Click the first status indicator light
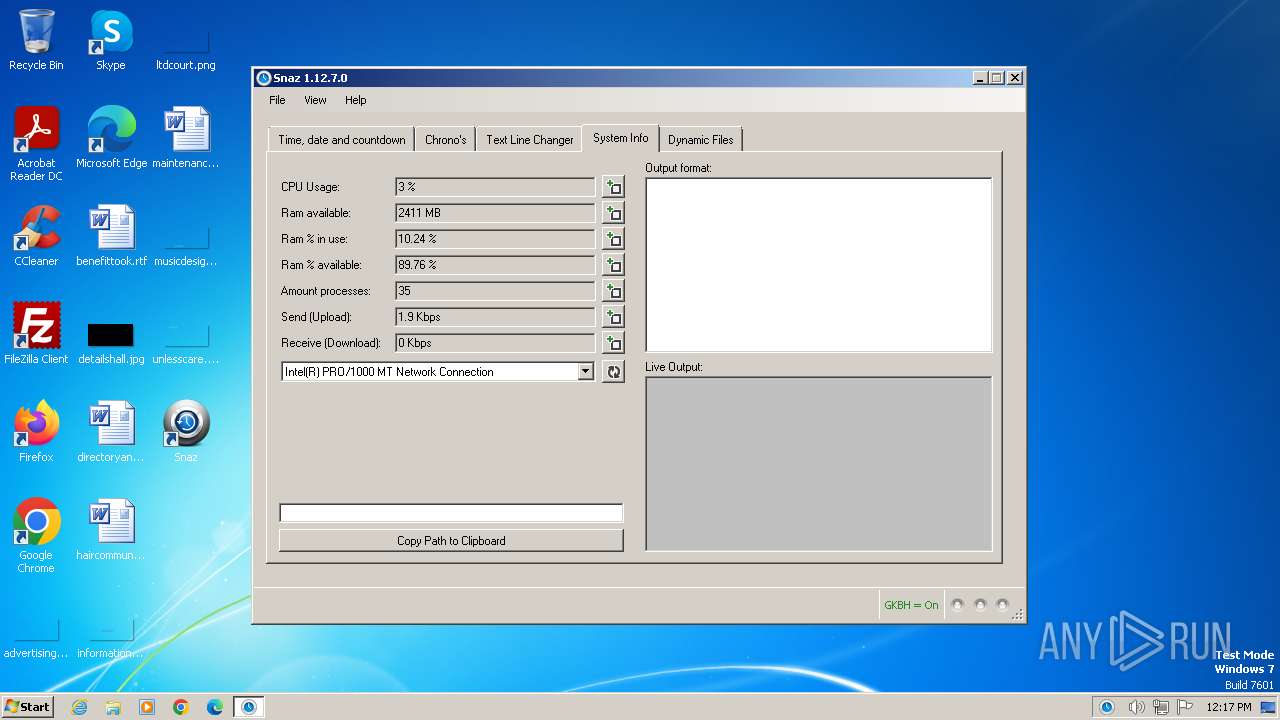The height and width of the screenshot is (720, 1280). coord(958,605)
